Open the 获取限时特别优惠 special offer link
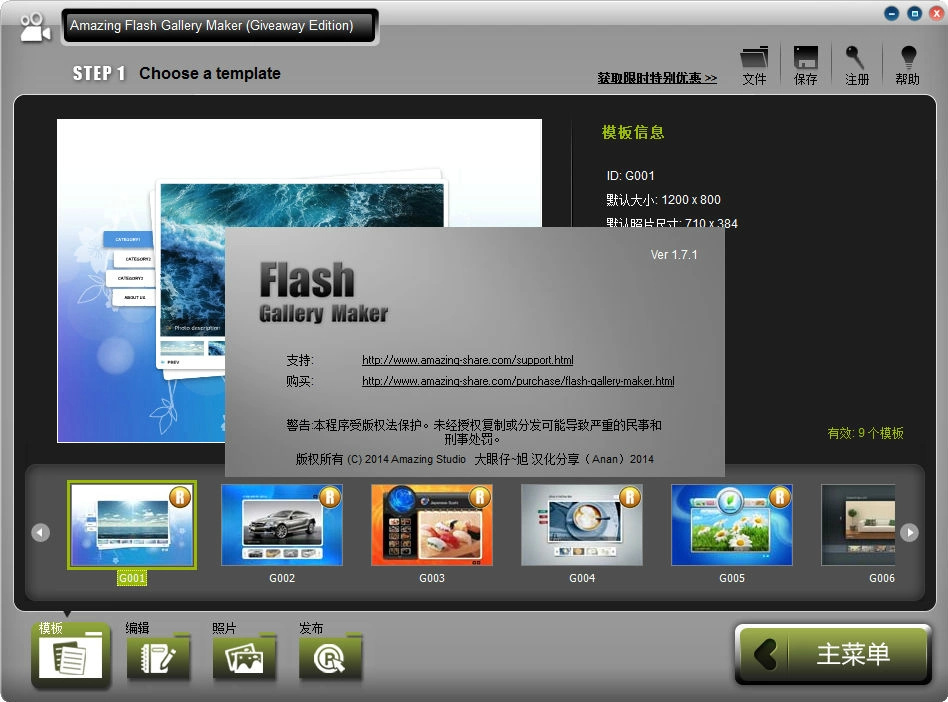 (x=657, y=78)
